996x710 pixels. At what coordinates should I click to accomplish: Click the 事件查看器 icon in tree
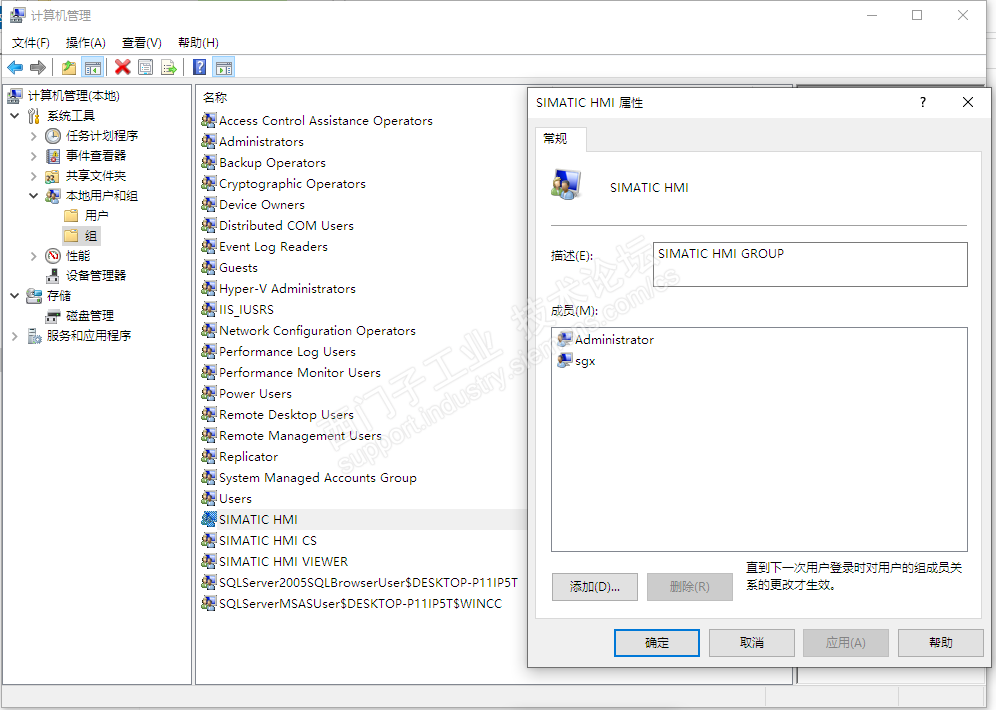[53, 156]
